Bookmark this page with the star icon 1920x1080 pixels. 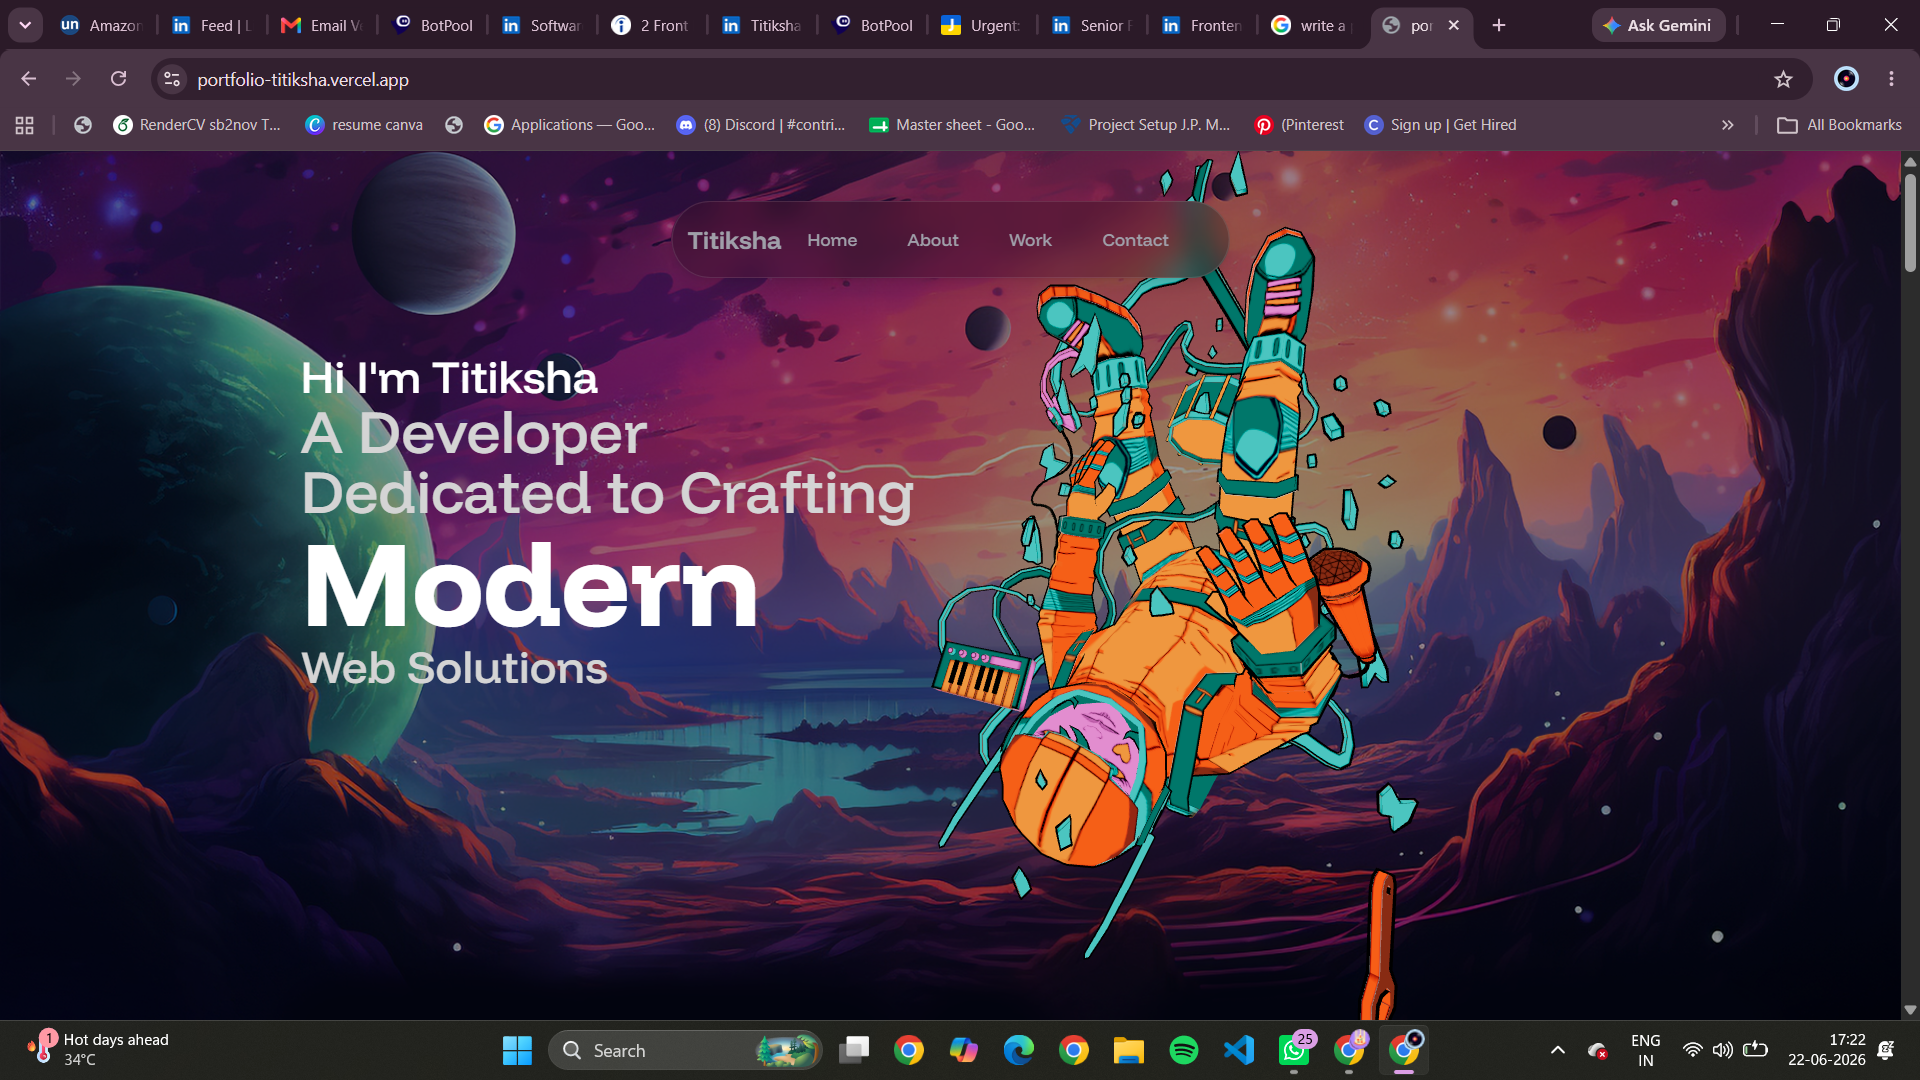click(x=1783, y=79)
